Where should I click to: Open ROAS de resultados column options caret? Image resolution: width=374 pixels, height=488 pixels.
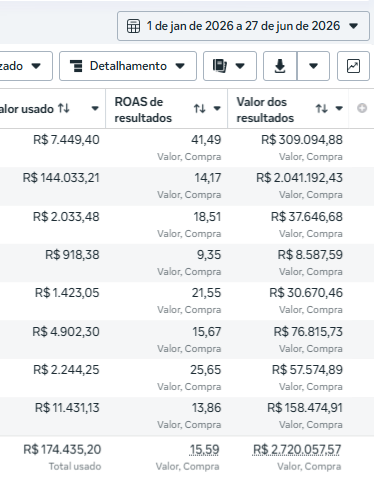coord(217,108)
